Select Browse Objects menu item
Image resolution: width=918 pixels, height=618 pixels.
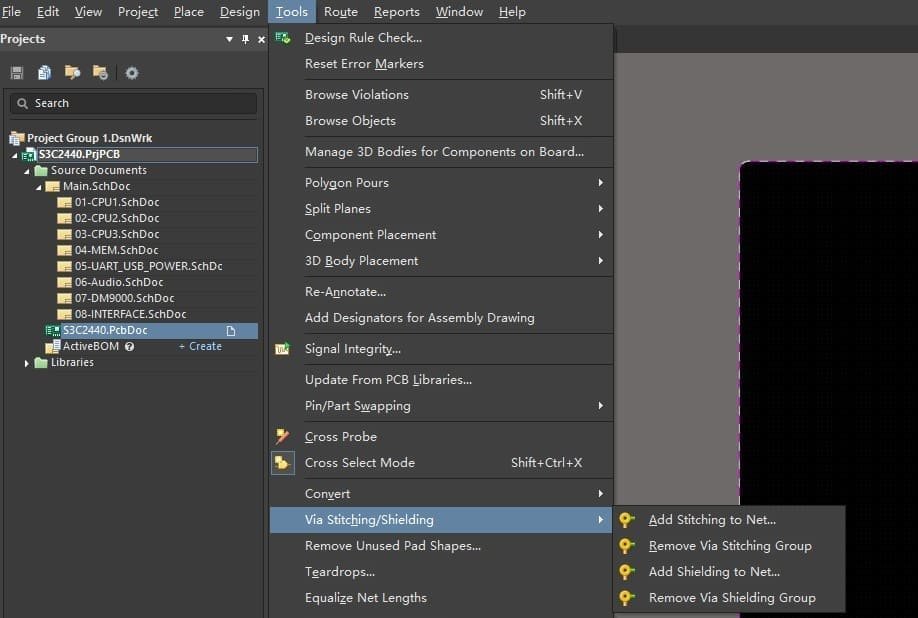[441, 121]
